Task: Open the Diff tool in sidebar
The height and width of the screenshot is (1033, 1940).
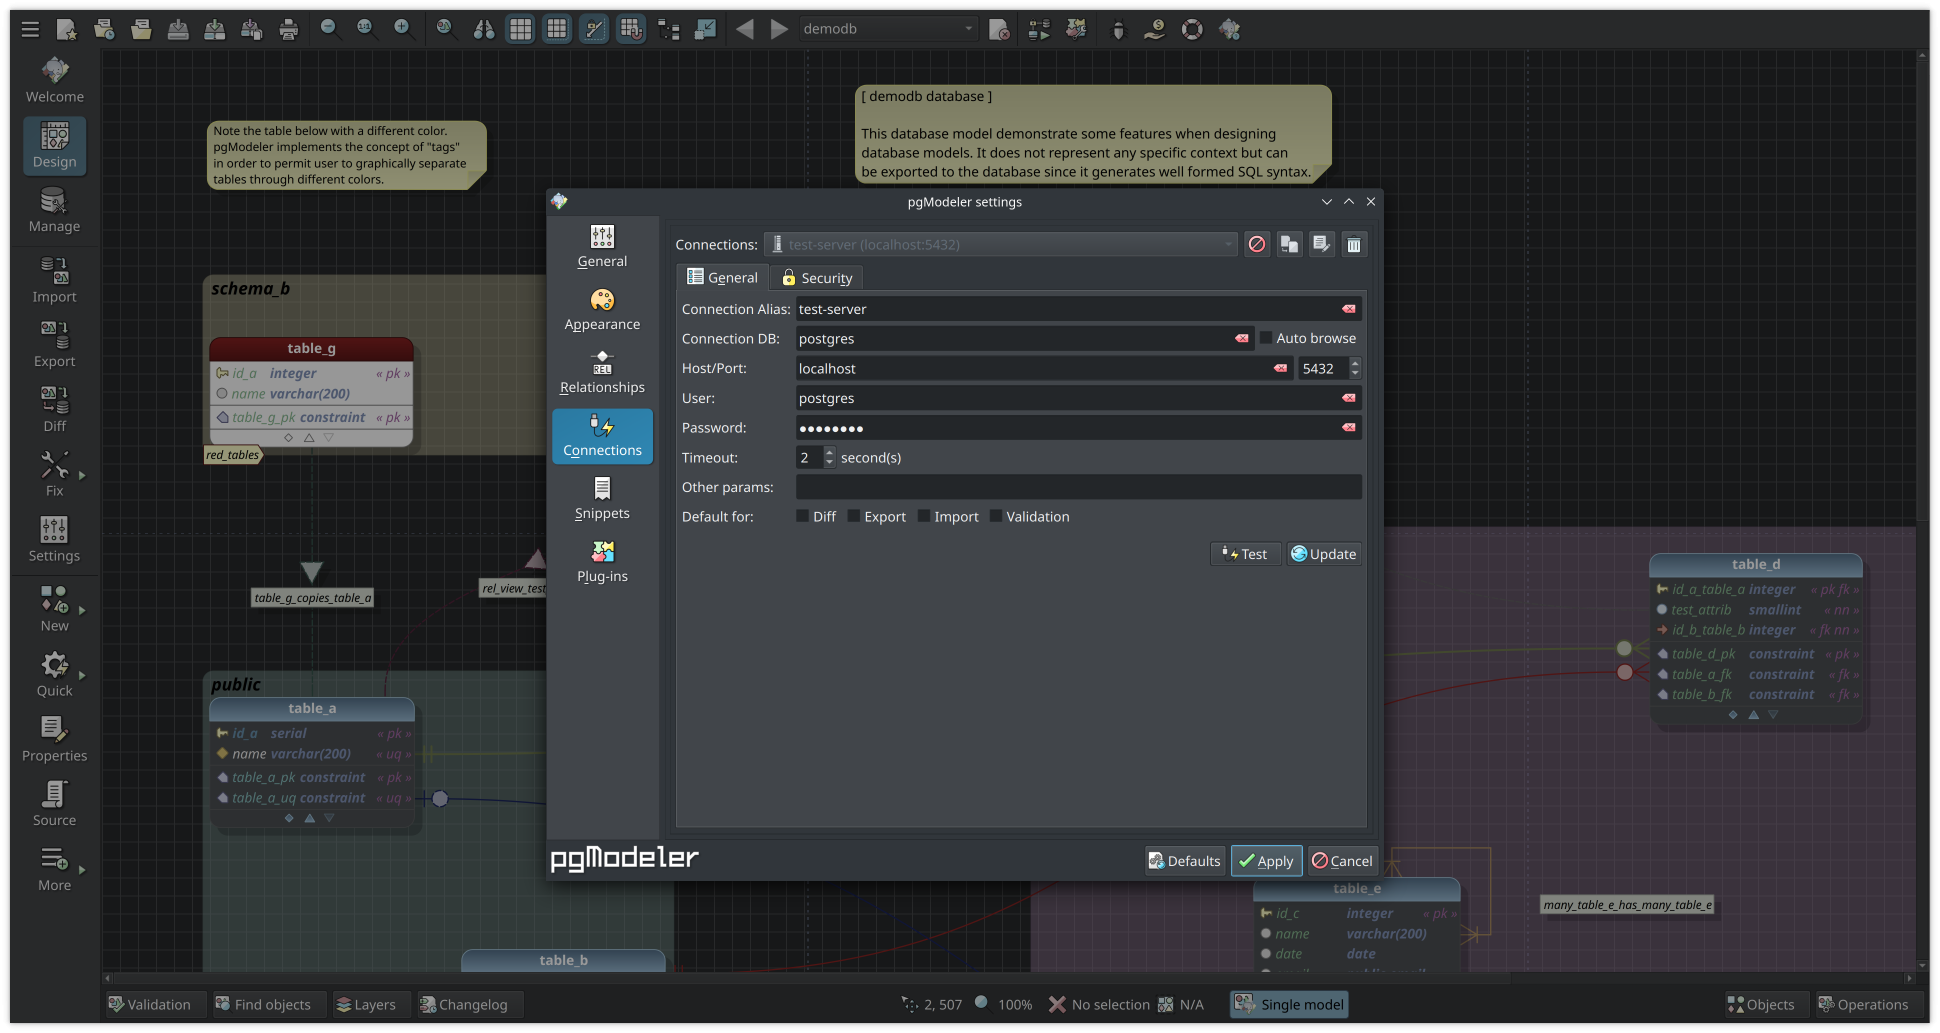Action: [x=55, y=410]
